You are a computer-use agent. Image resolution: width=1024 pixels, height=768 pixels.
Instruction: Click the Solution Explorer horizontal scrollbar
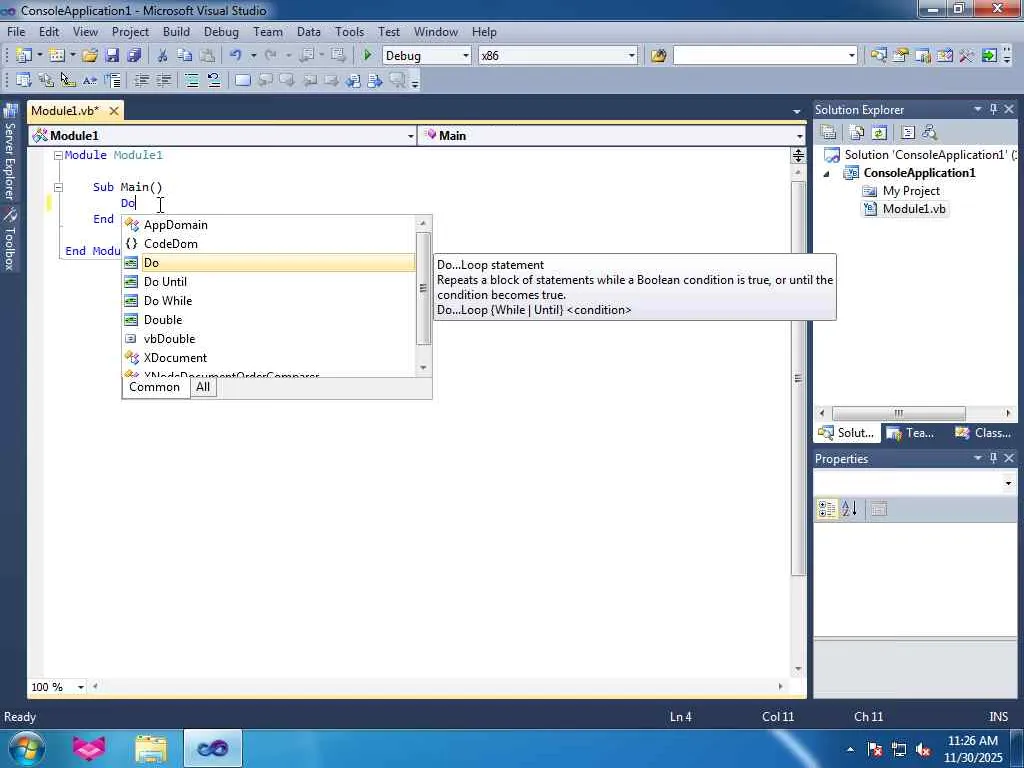(899, 413)
